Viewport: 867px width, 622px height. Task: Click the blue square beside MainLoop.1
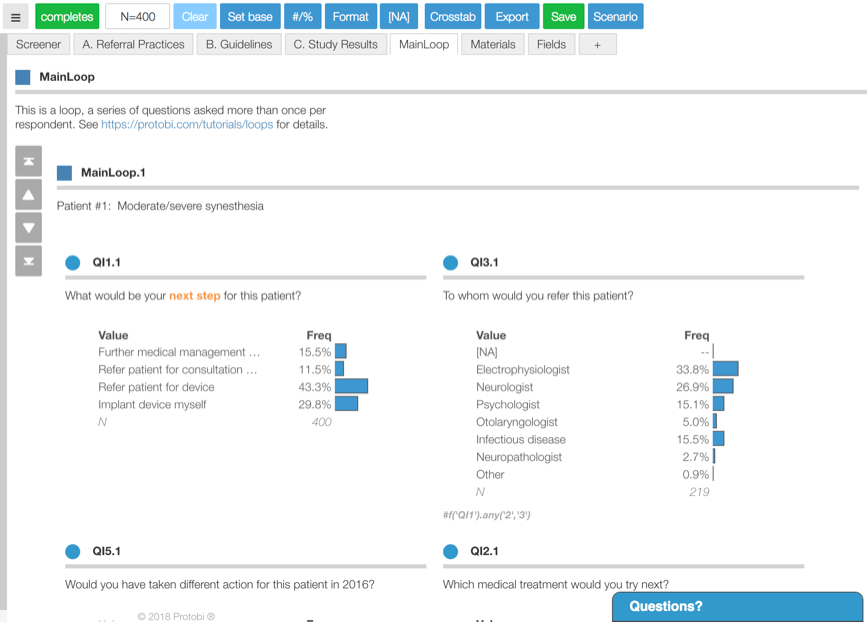coord(65,173)
